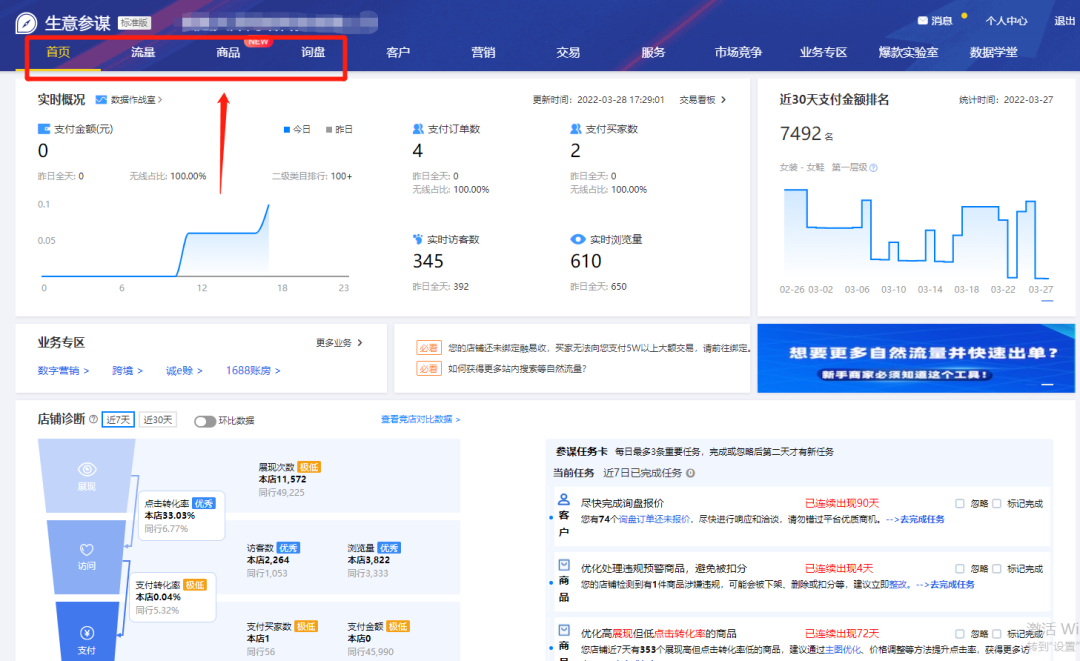The width and height of the screenshot is (1080, 661).
Task: Click the 消息 envelope icon
Action: [923, 21]
